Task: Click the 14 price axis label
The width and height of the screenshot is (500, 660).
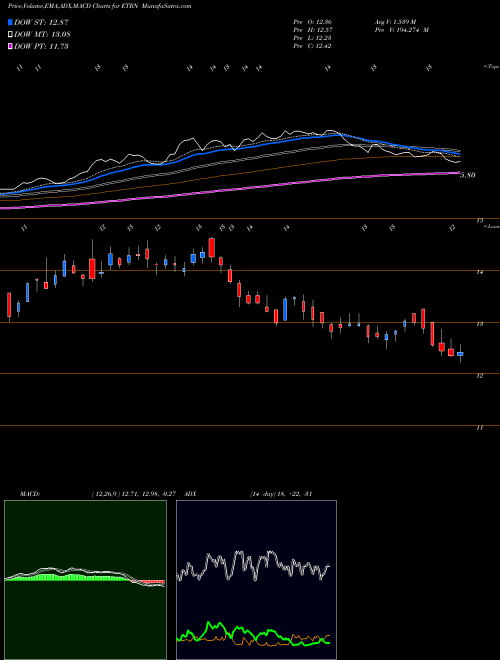Action: point(480,272)
